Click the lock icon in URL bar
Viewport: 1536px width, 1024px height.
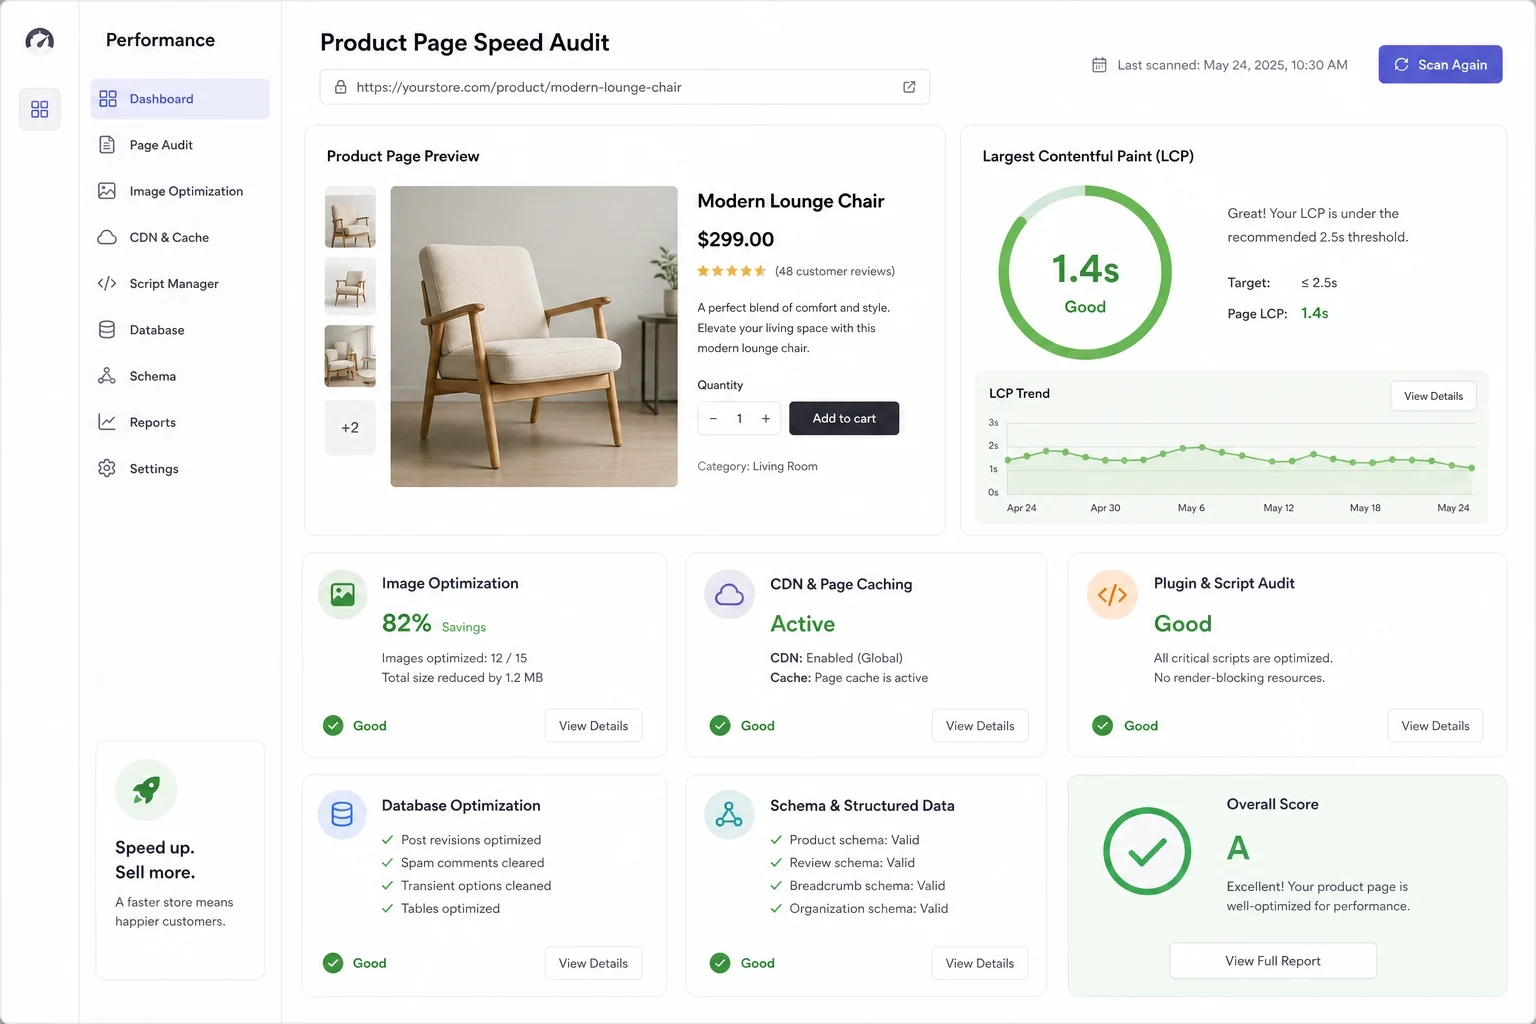coord(340,87)
